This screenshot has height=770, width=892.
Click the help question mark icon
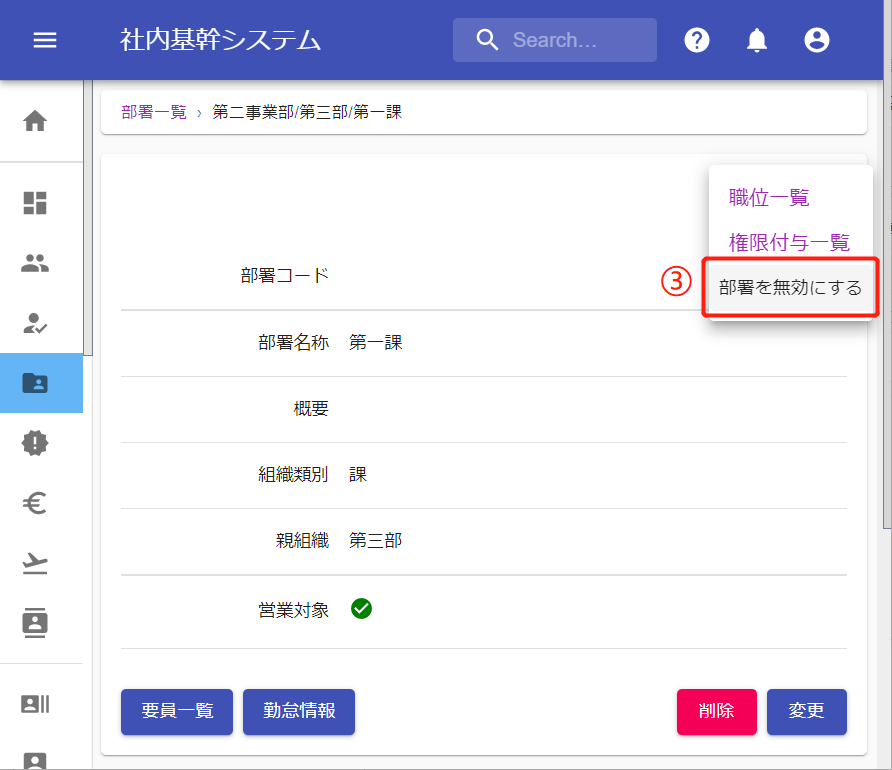697,40
